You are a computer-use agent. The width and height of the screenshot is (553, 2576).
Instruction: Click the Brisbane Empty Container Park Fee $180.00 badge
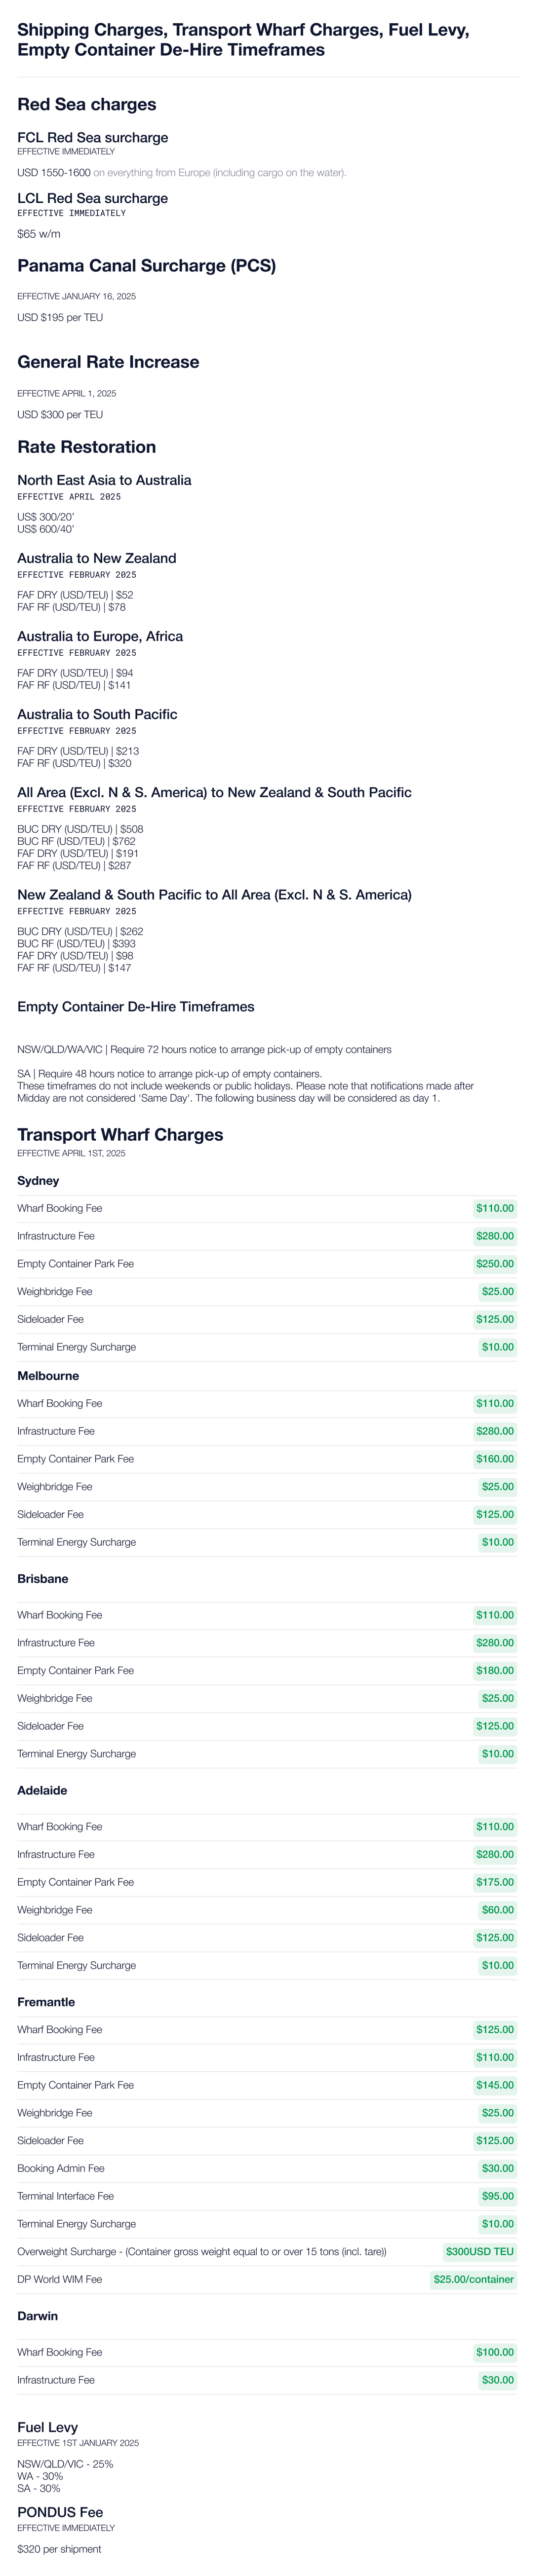coord(495,1670)
